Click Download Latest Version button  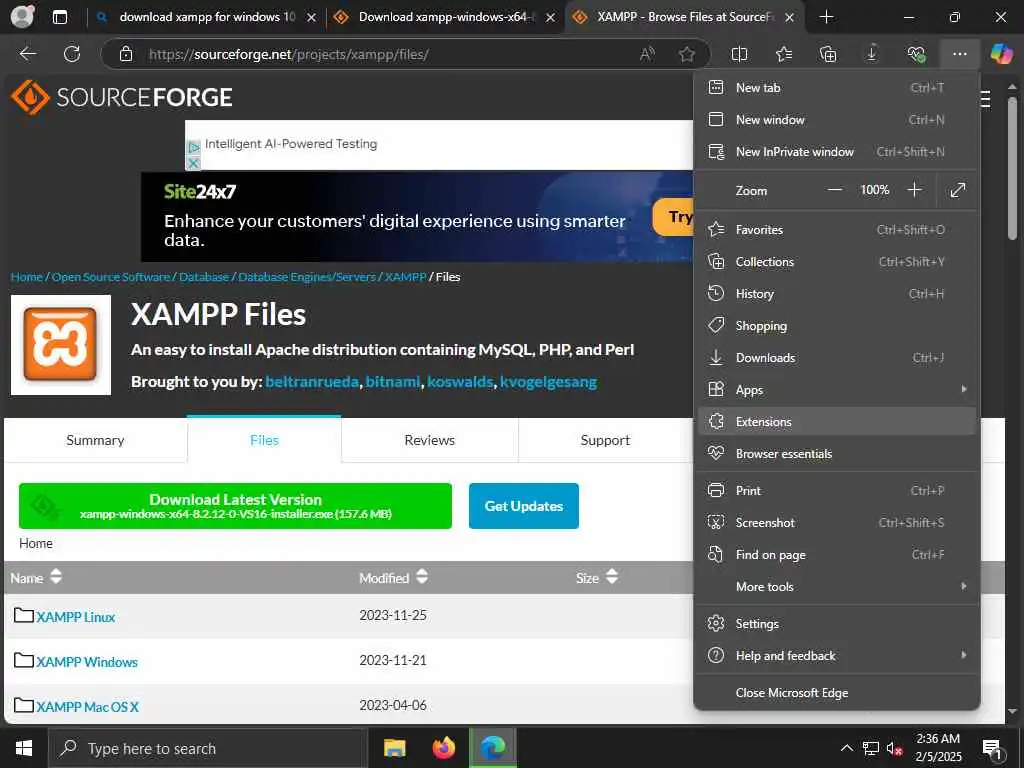click(235, 506)
